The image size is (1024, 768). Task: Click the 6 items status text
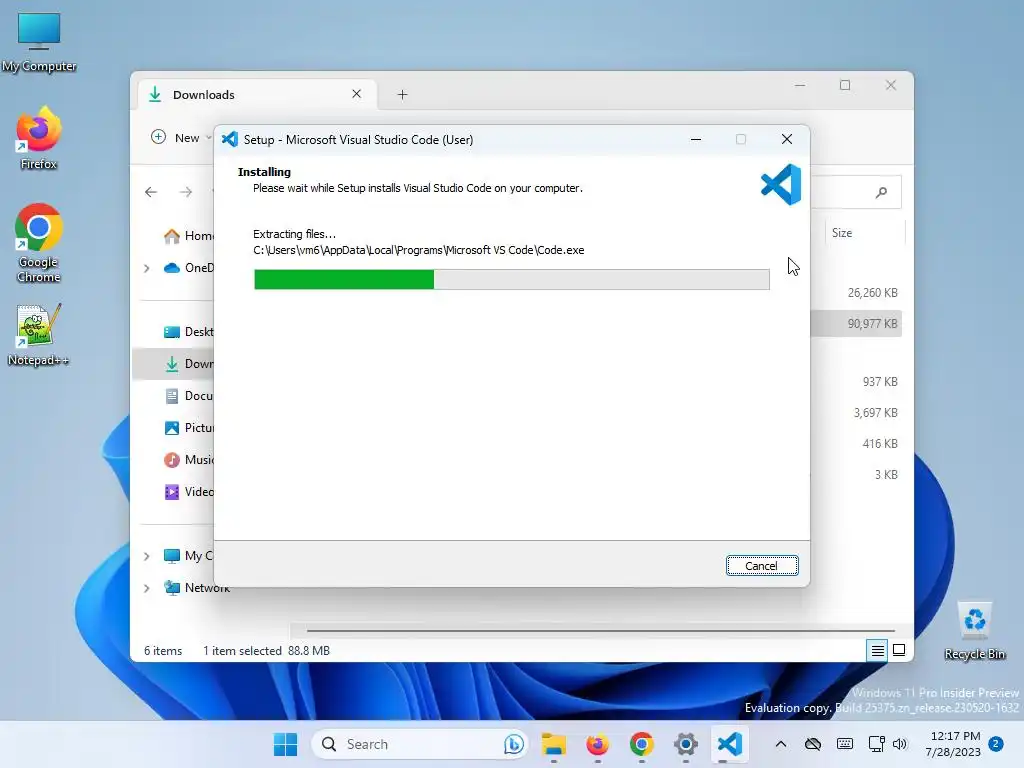[x=163, y=650]
